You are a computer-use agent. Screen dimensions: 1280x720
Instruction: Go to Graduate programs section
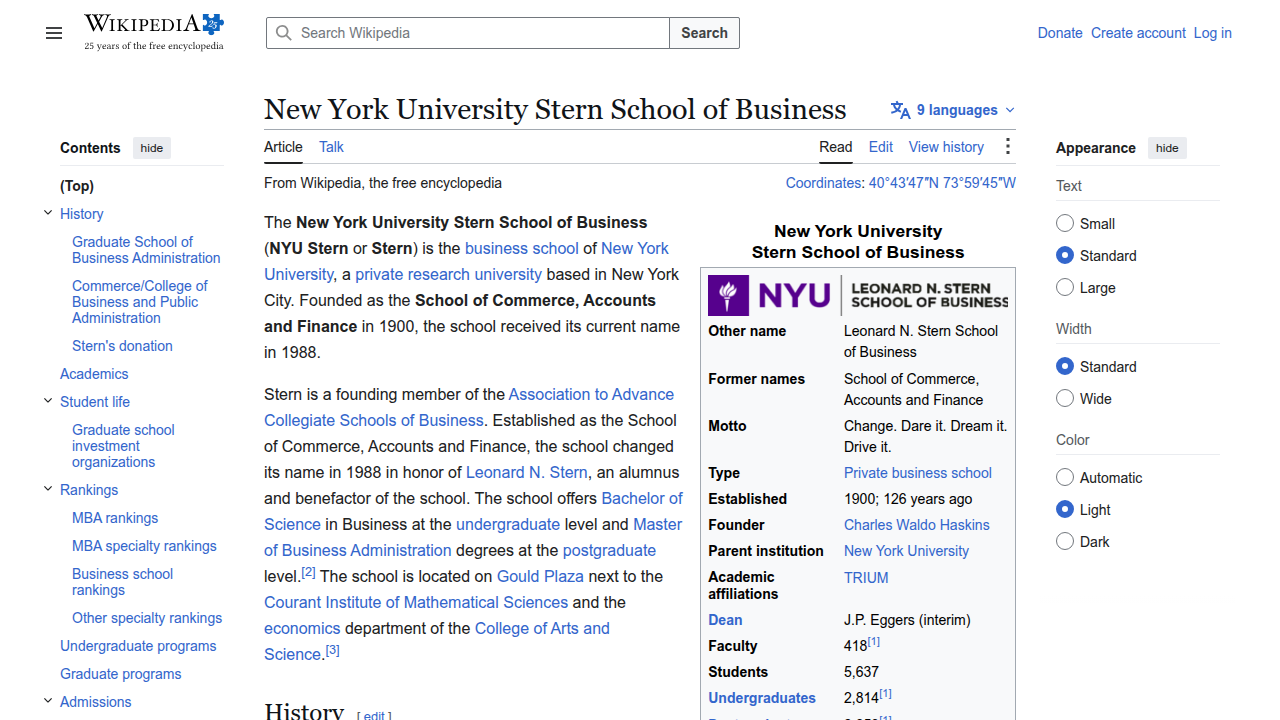[x=121, y=674]
